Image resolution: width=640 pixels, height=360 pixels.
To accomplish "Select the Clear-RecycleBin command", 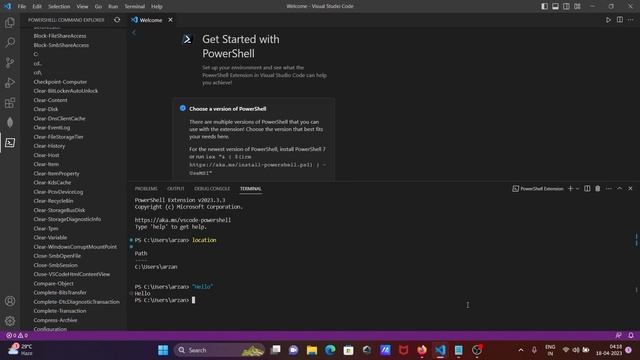I will 53,201.
